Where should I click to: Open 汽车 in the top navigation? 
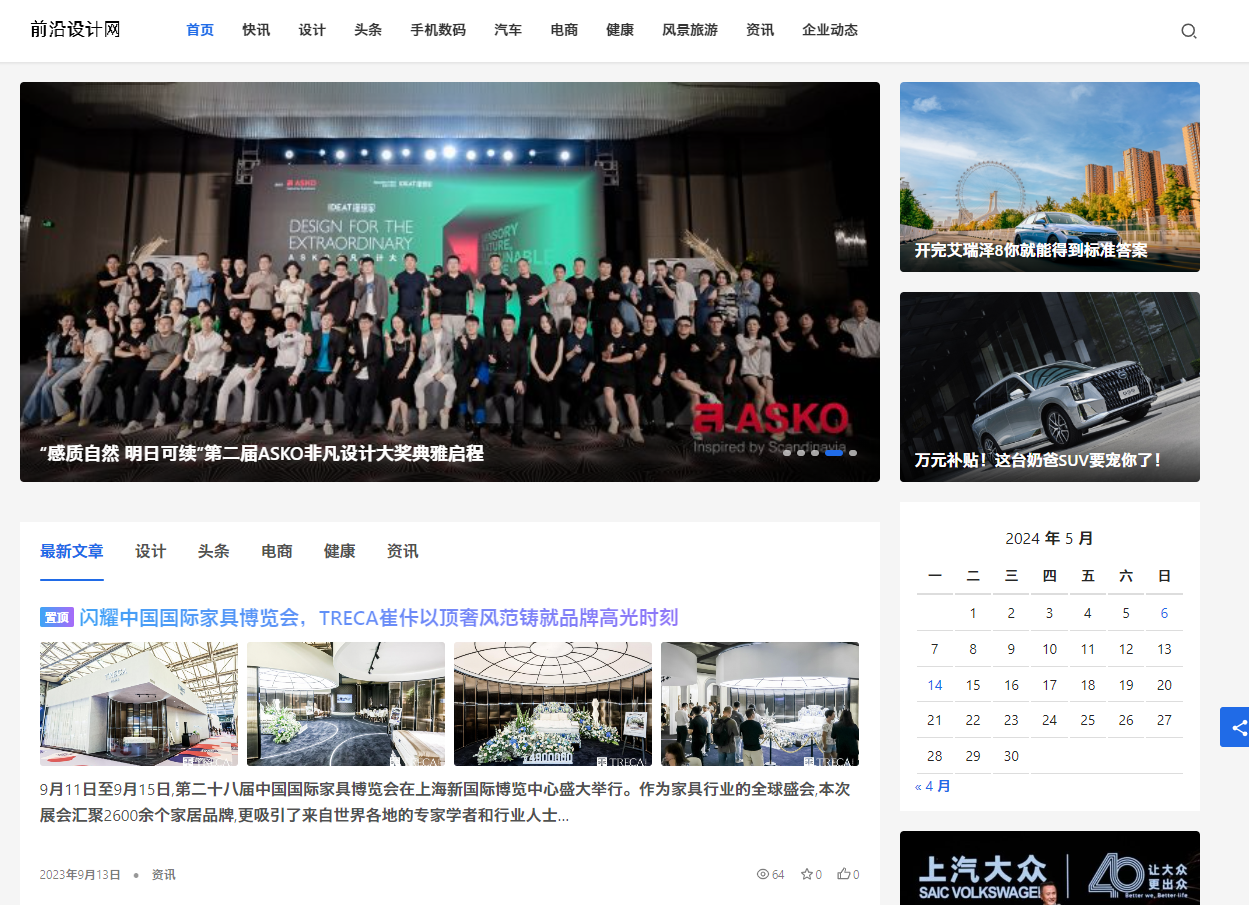(508, 30)
